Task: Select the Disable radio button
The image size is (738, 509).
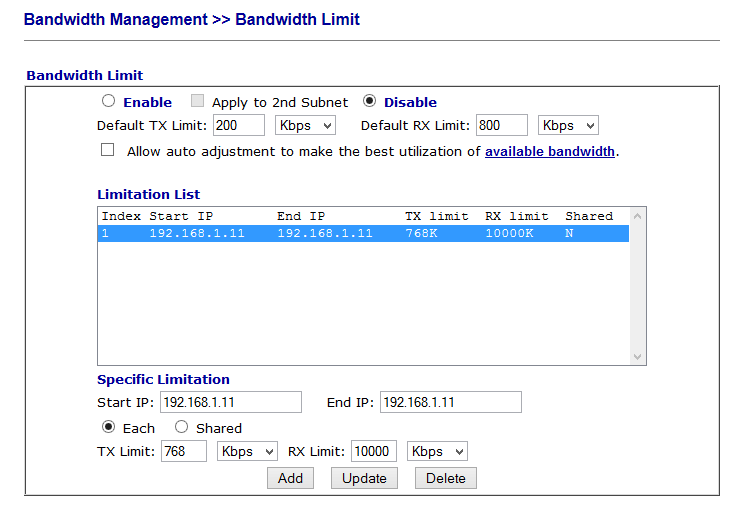Action: 369,101
